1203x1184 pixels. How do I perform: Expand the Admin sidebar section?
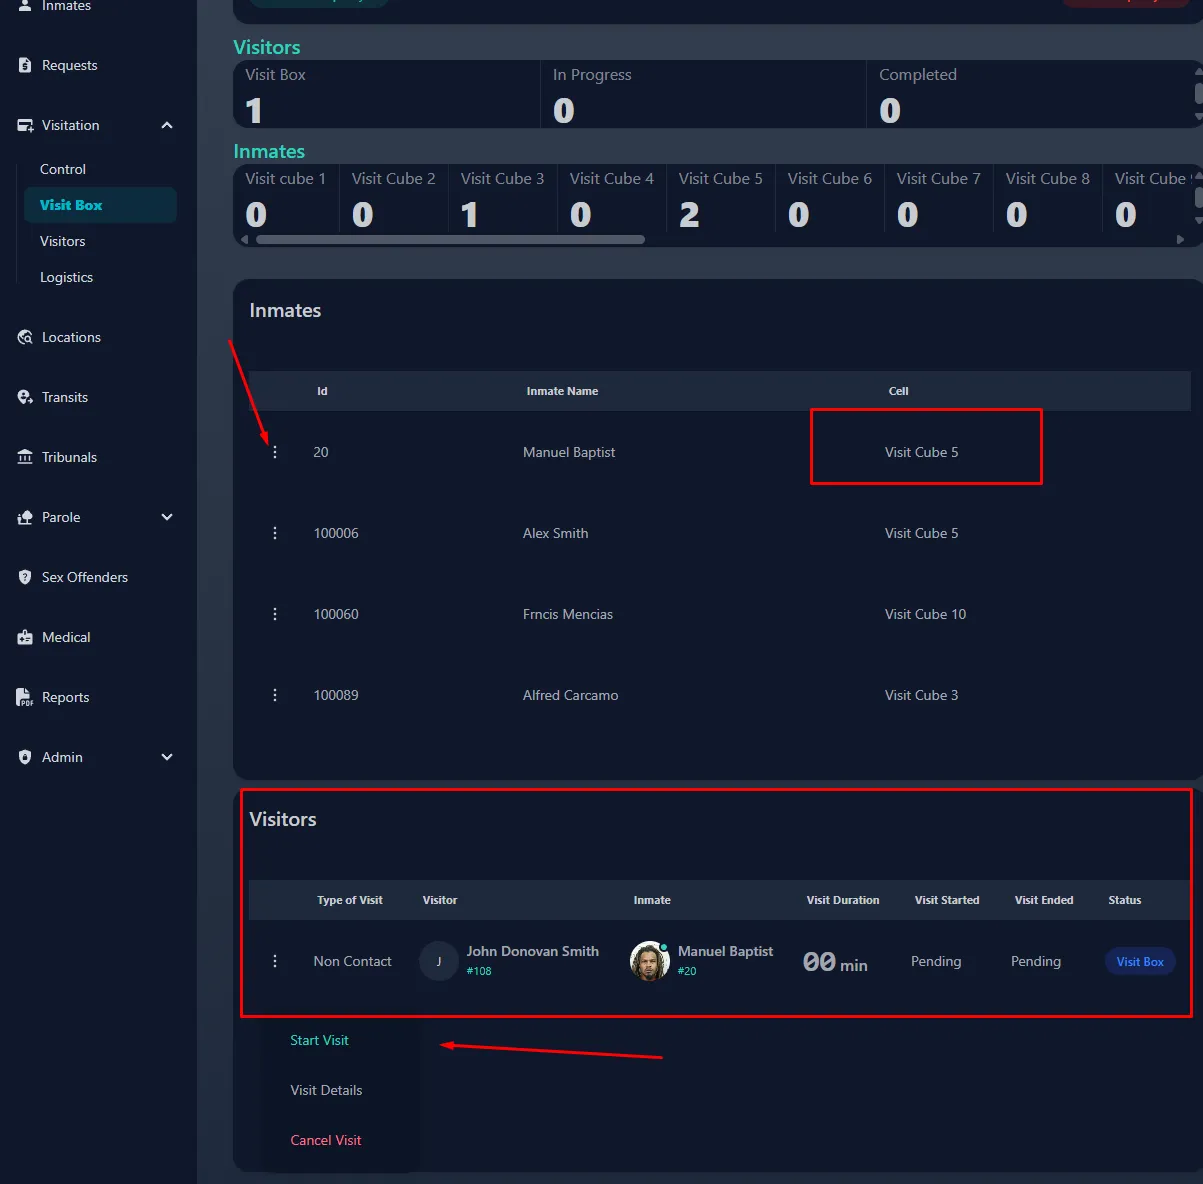(x=167, y=757)
